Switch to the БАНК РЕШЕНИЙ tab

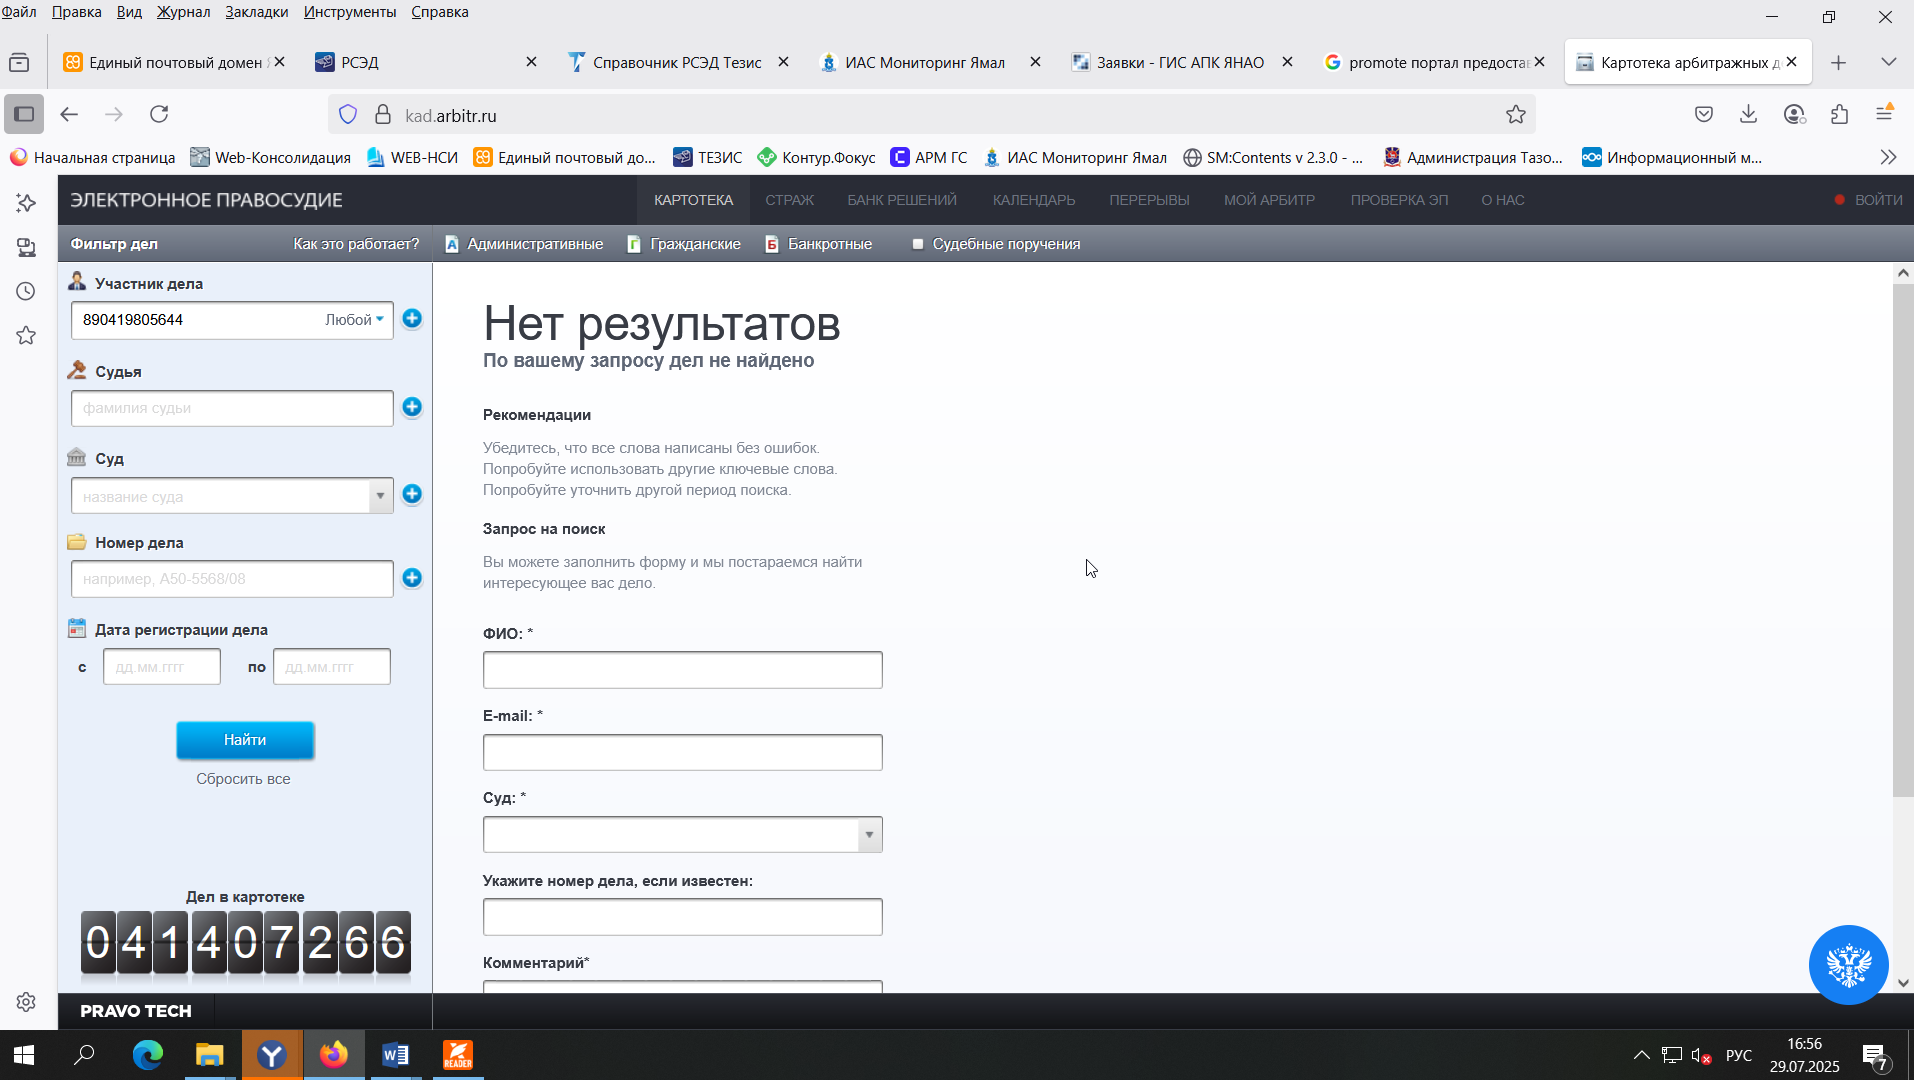tap(902, 200)
